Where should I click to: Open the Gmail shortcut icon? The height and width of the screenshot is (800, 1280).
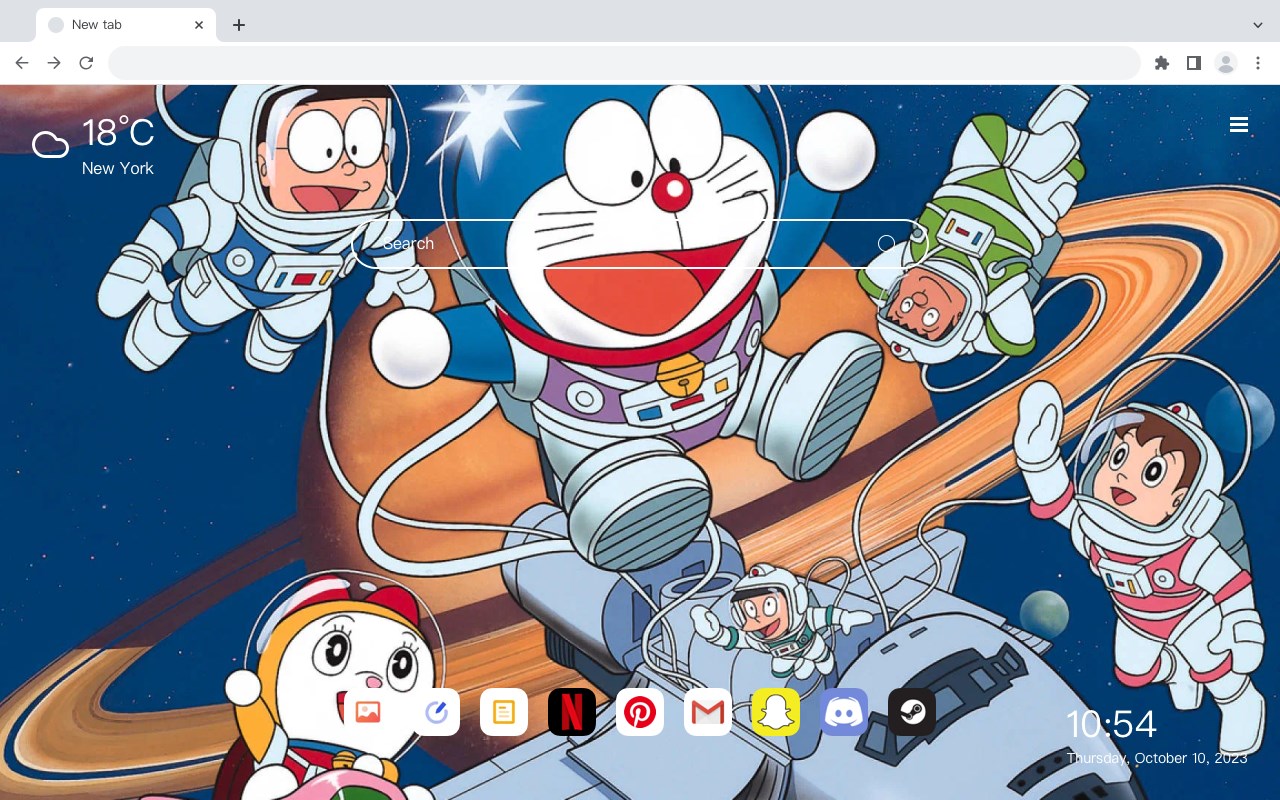tap(708, 712)
